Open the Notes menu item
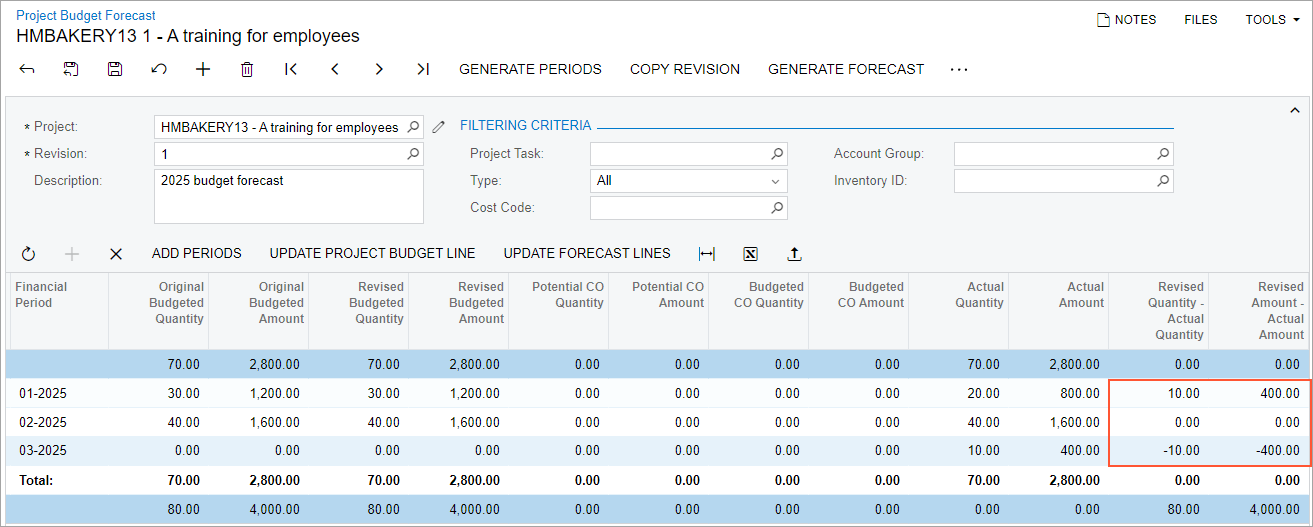 tap(1126, 20)
